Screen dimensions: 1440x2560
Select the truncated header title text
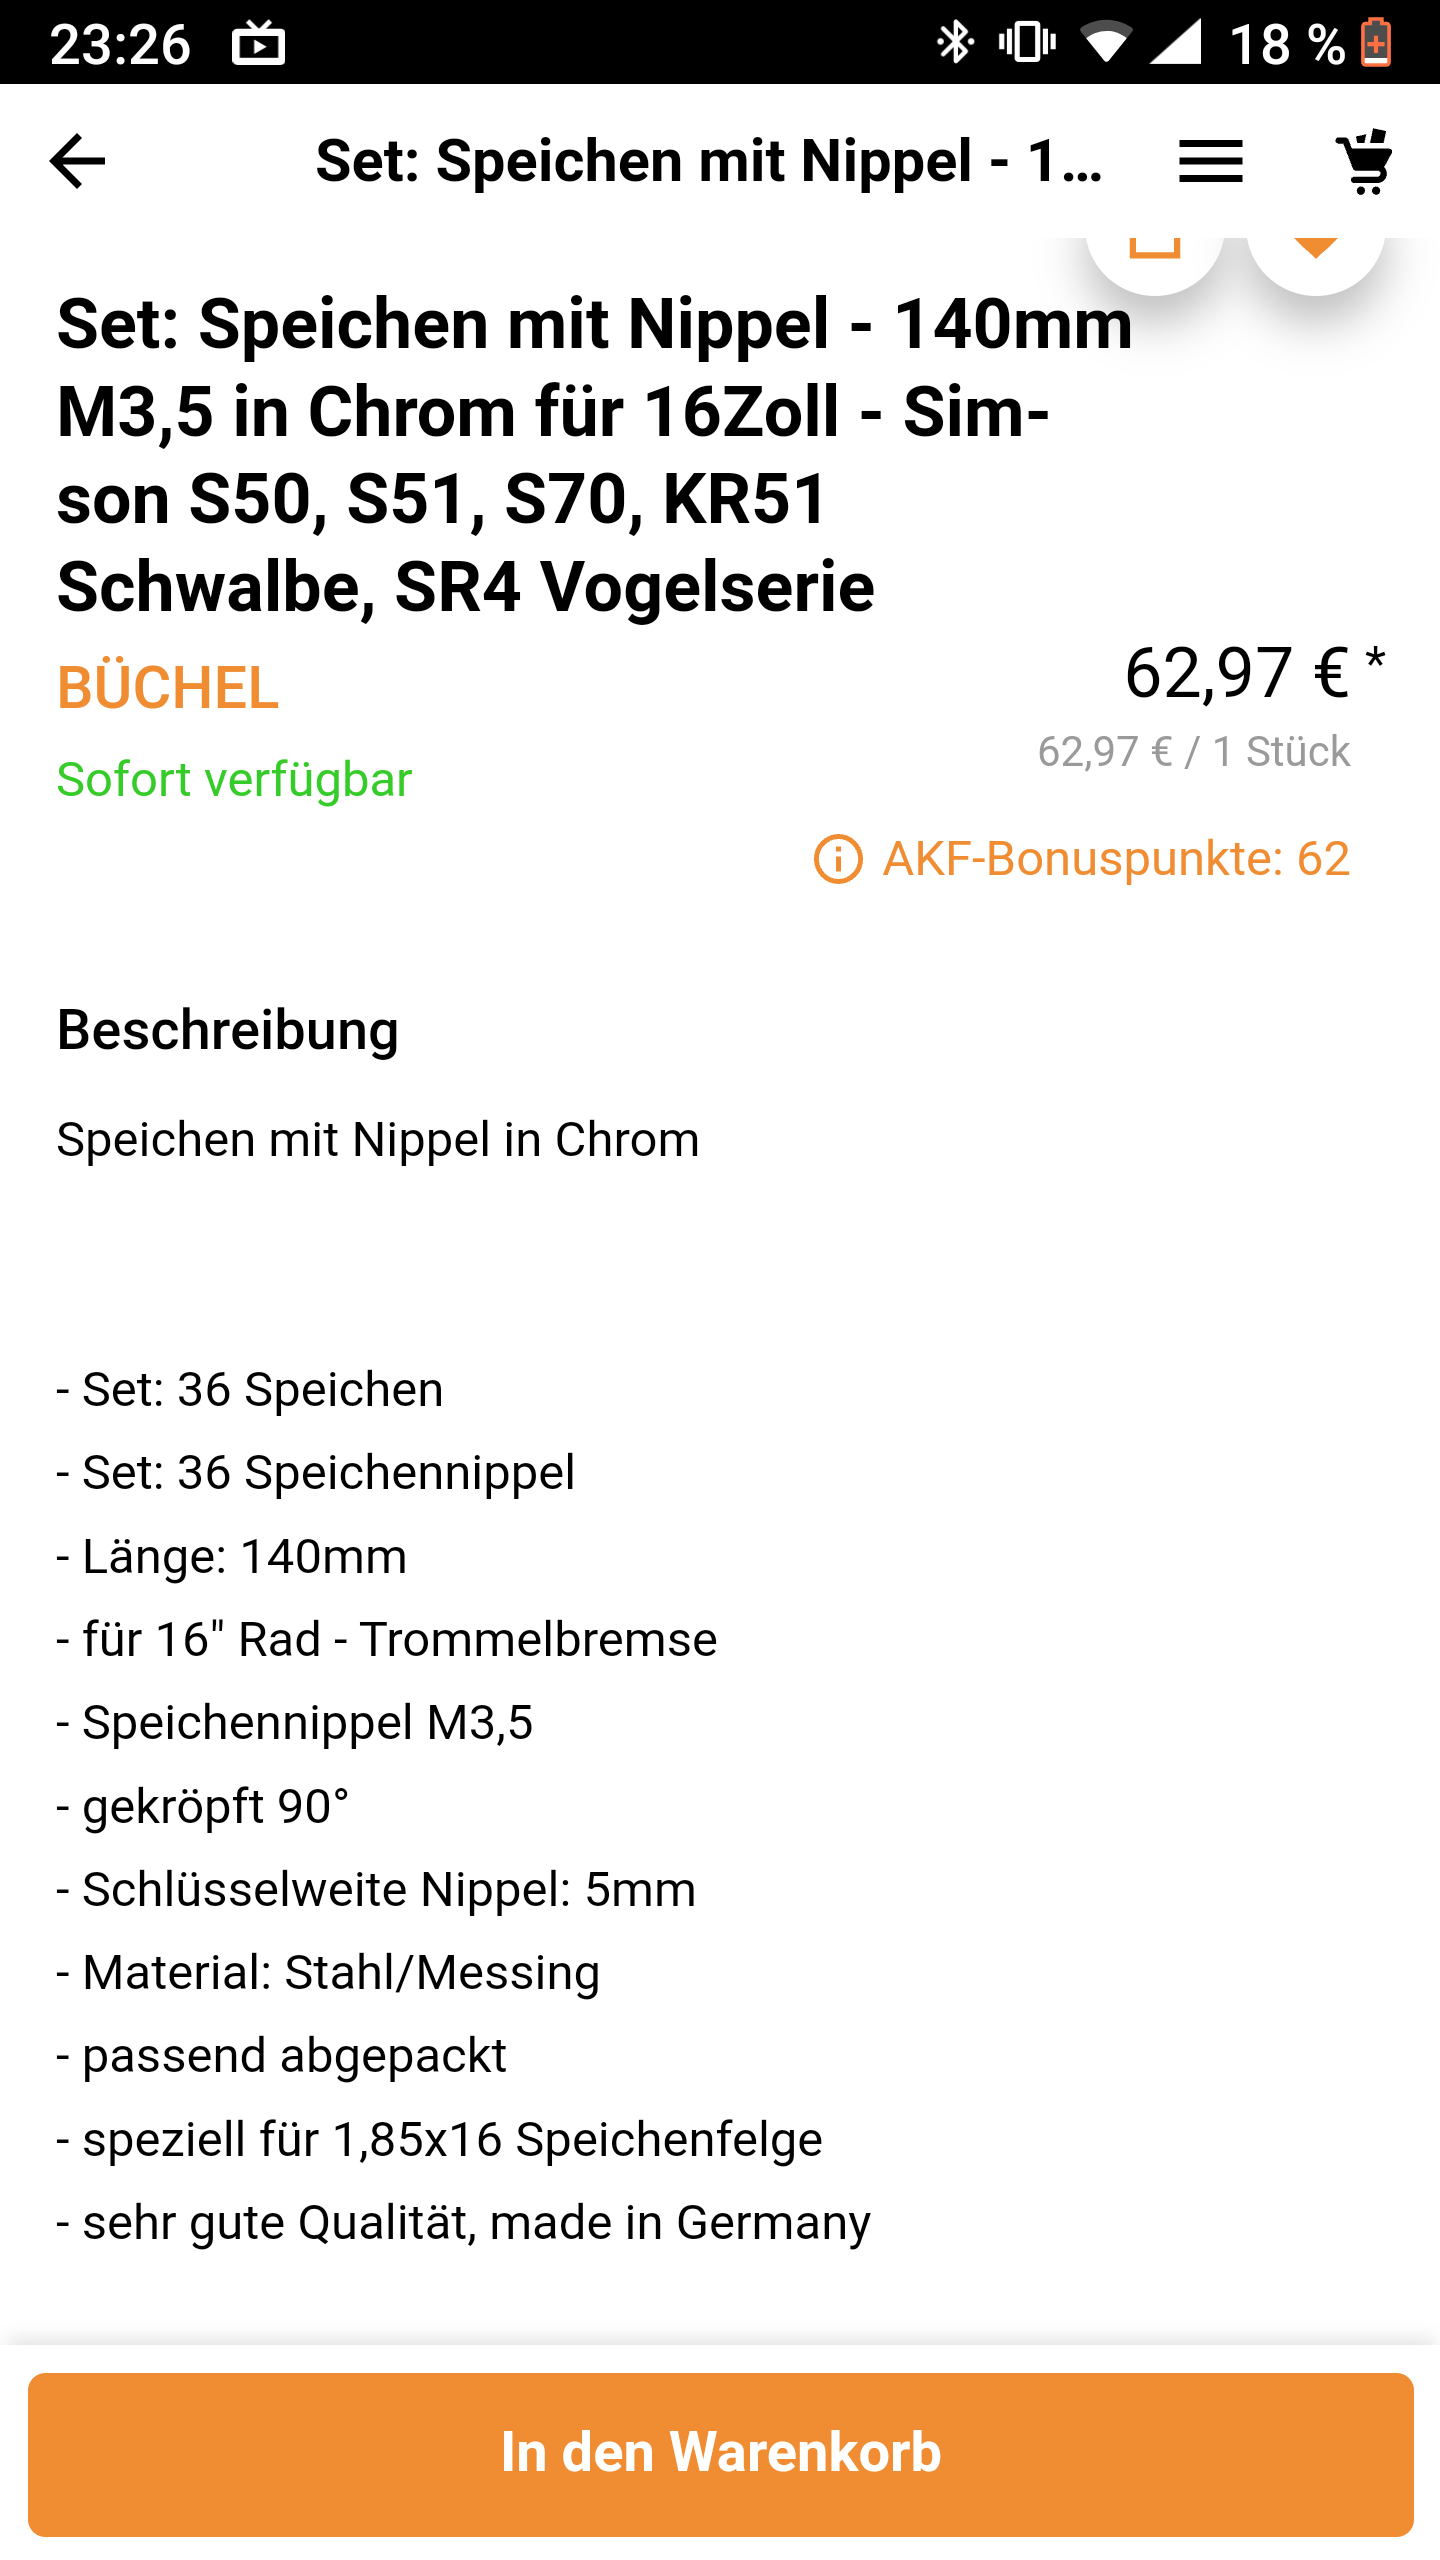[709, 161]
